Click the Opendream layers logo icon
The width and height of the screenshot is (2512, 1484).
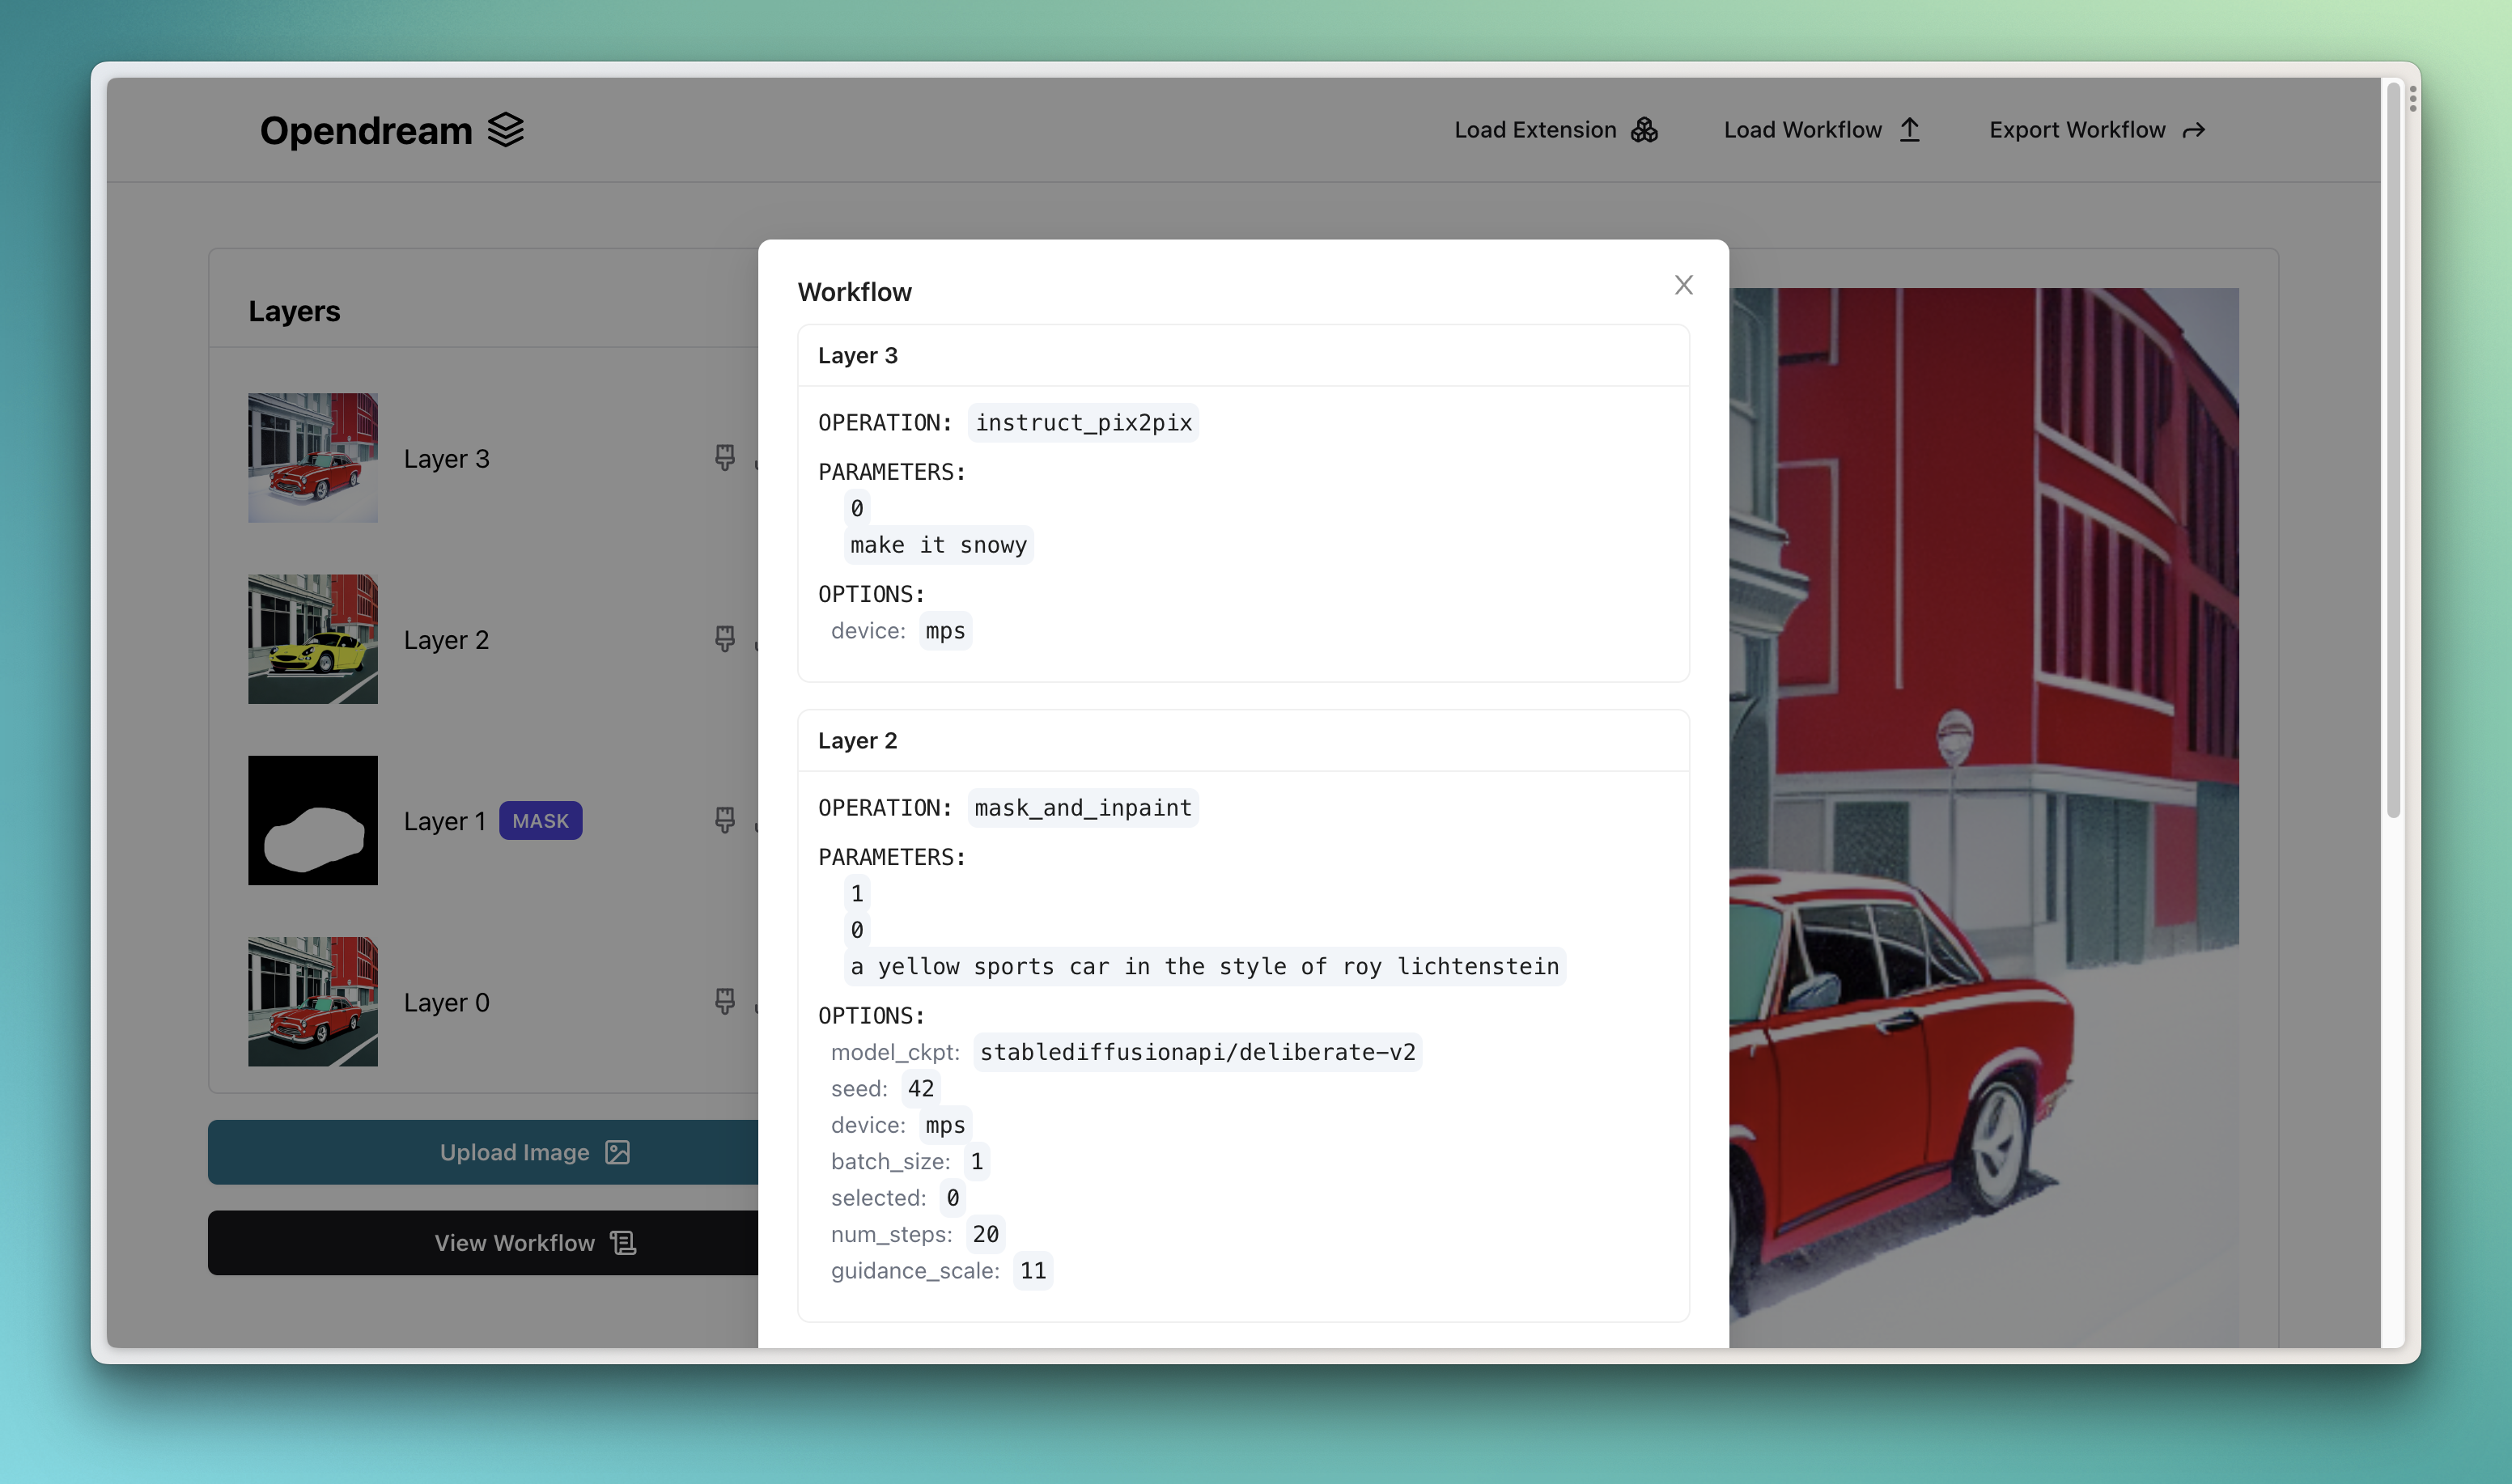point(506,130)
